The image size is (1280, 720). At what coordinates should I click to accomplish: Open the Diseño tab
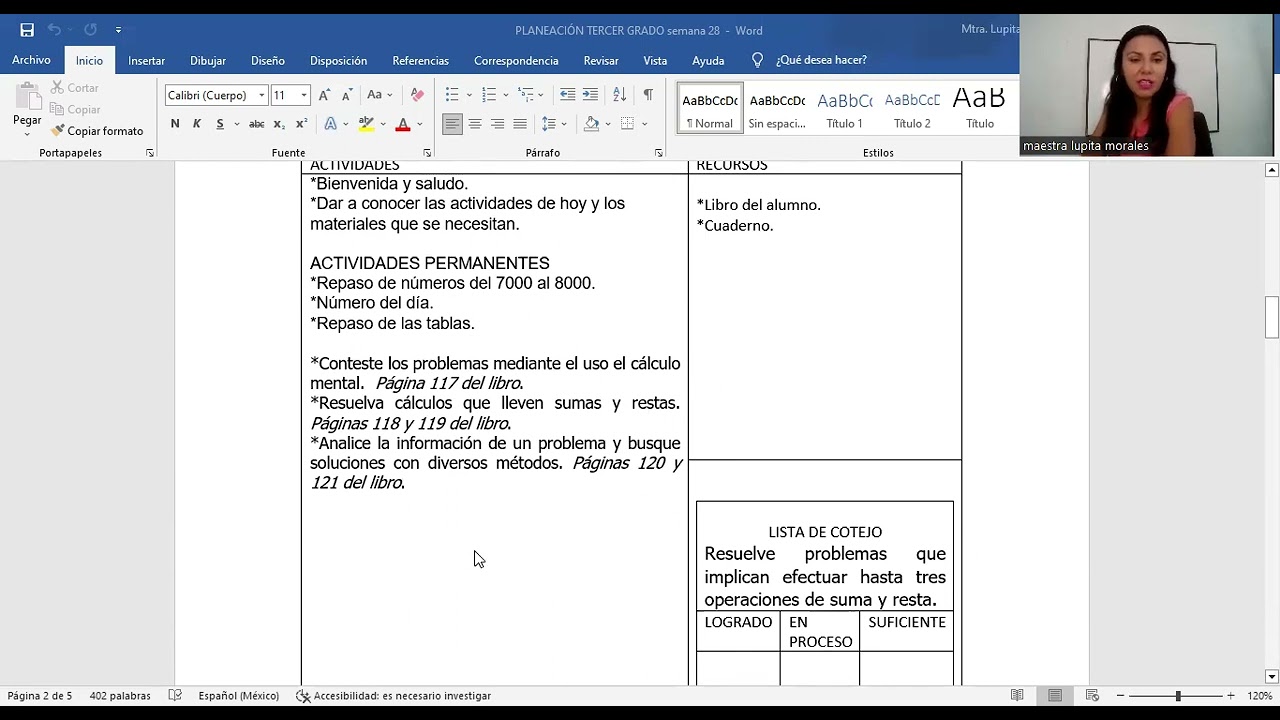point(268,60)
